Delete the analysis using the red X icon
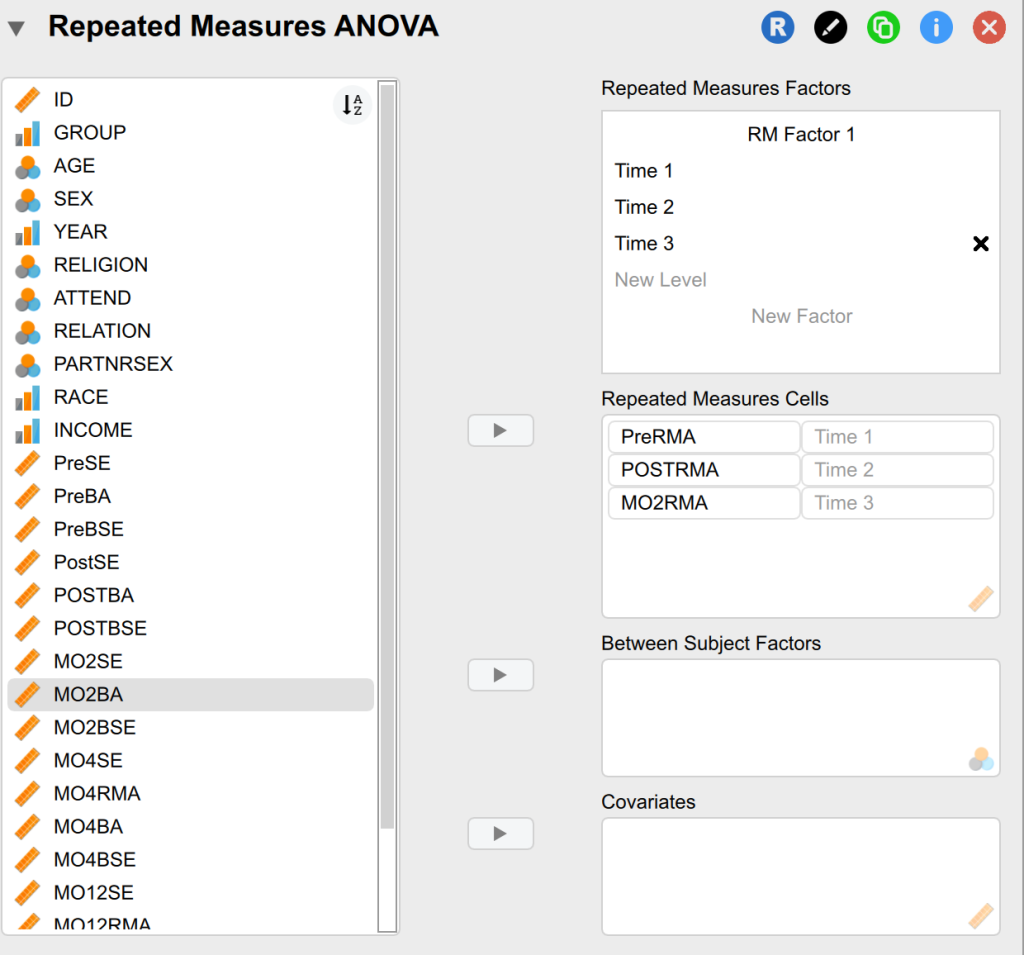Image resolution: width=1024 pixels, height=955 pixels. click(x=989, y=27)
